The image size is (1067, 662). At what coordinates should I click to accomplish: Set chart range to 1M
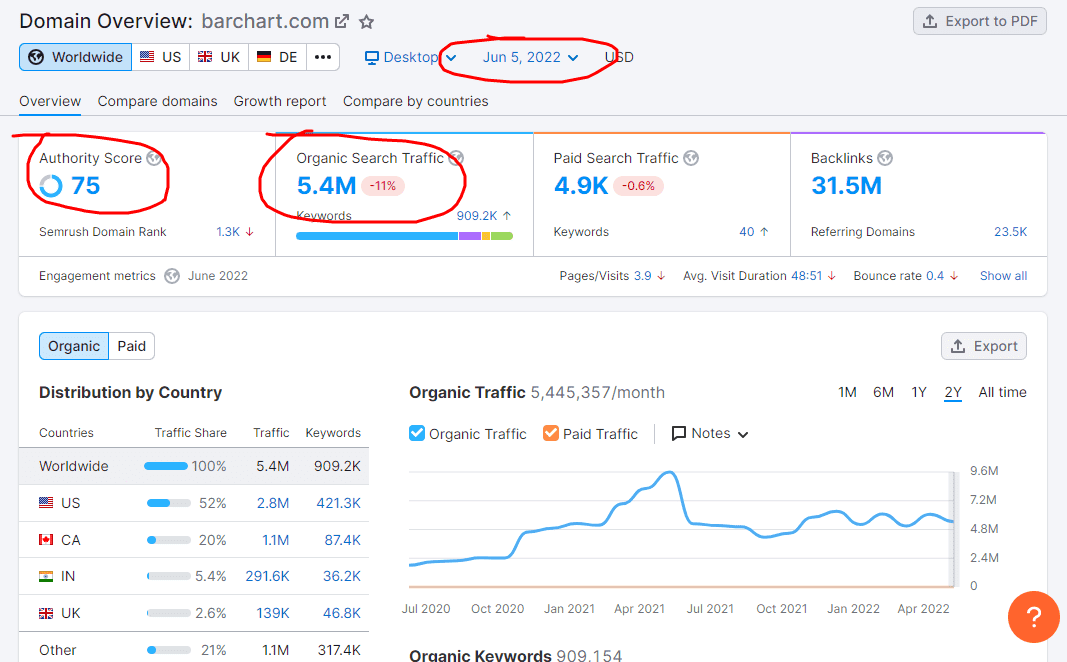(847, 393)
